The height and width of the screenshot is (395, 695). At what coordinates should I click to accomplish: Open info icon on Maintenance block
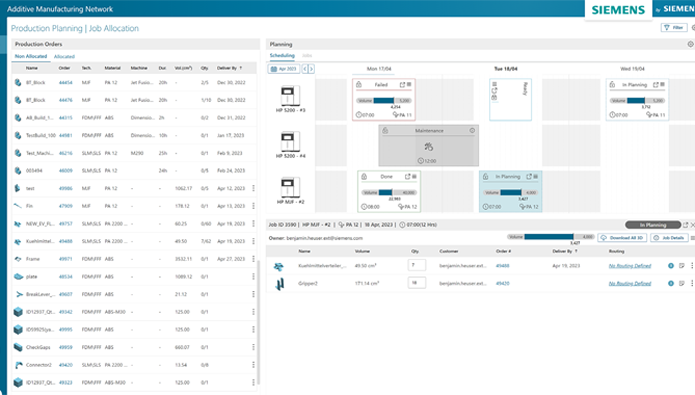click(472, 130)
